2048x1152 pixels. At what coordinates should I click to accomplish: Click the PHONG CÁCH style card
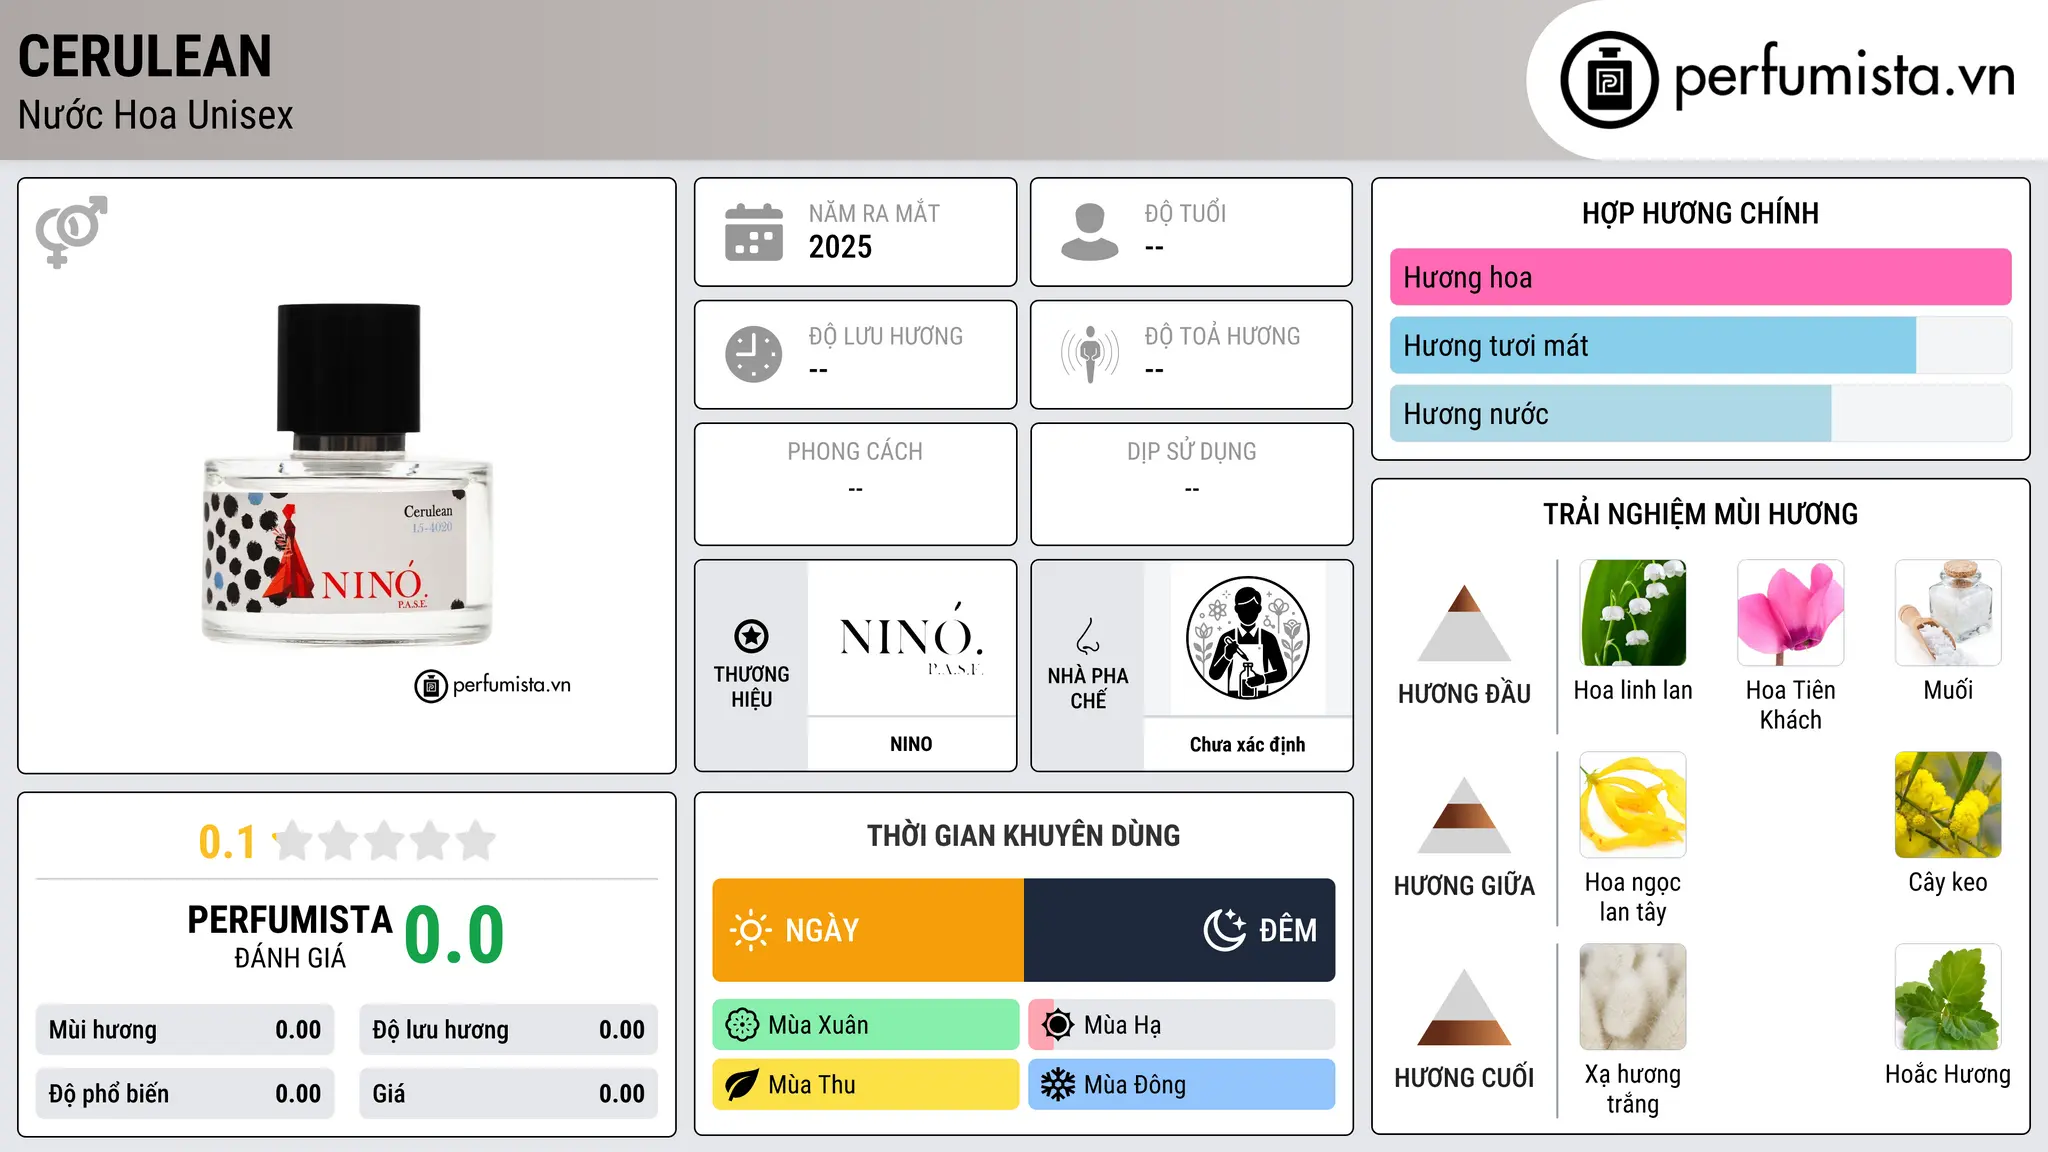(x=855, y=484)
